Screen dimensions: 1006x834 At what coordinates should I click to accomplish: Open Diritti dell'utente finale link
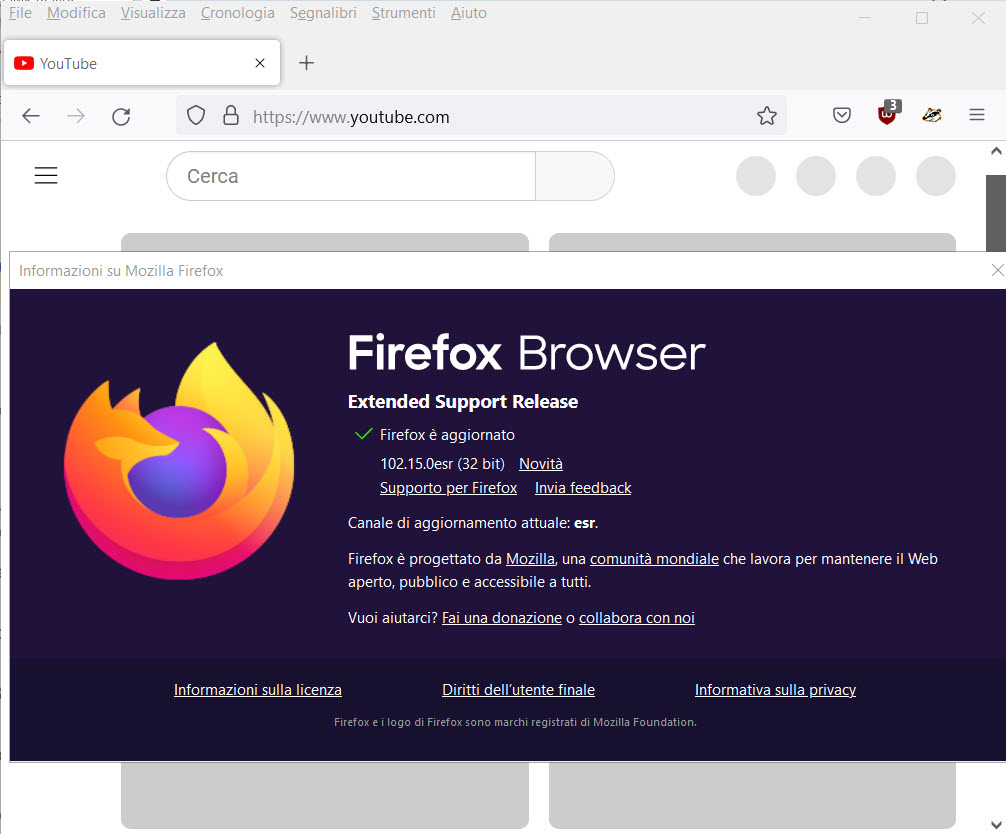pyautogui.click(x=518, y=690)
